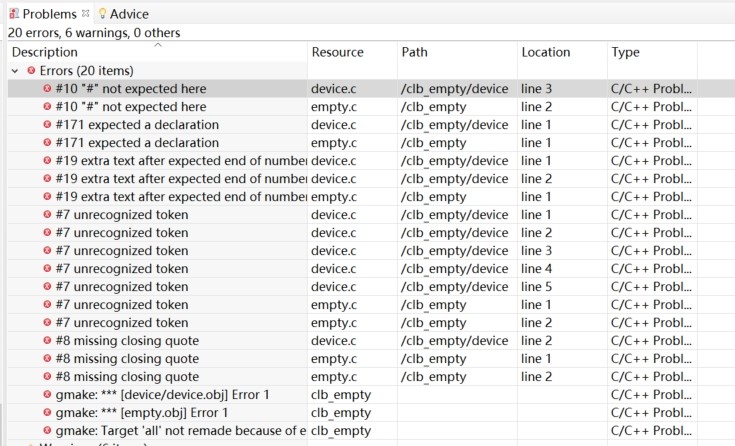The height and width of the screenshot is (446, 735).
Task: Select #7 unrecognized token at device.c line 5
Action: pyautogui.click(x=122, y=287)
